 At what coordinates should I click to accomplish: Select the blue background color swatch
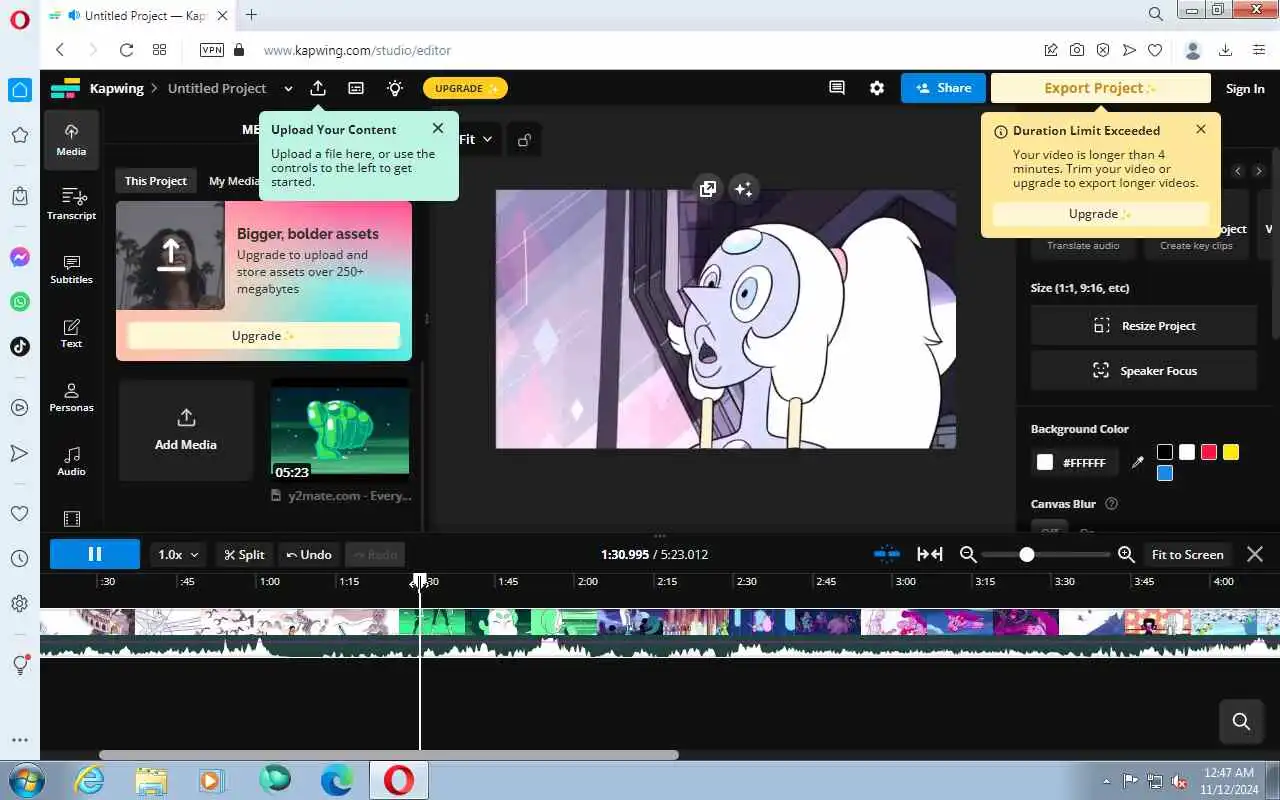(1165, 473)
